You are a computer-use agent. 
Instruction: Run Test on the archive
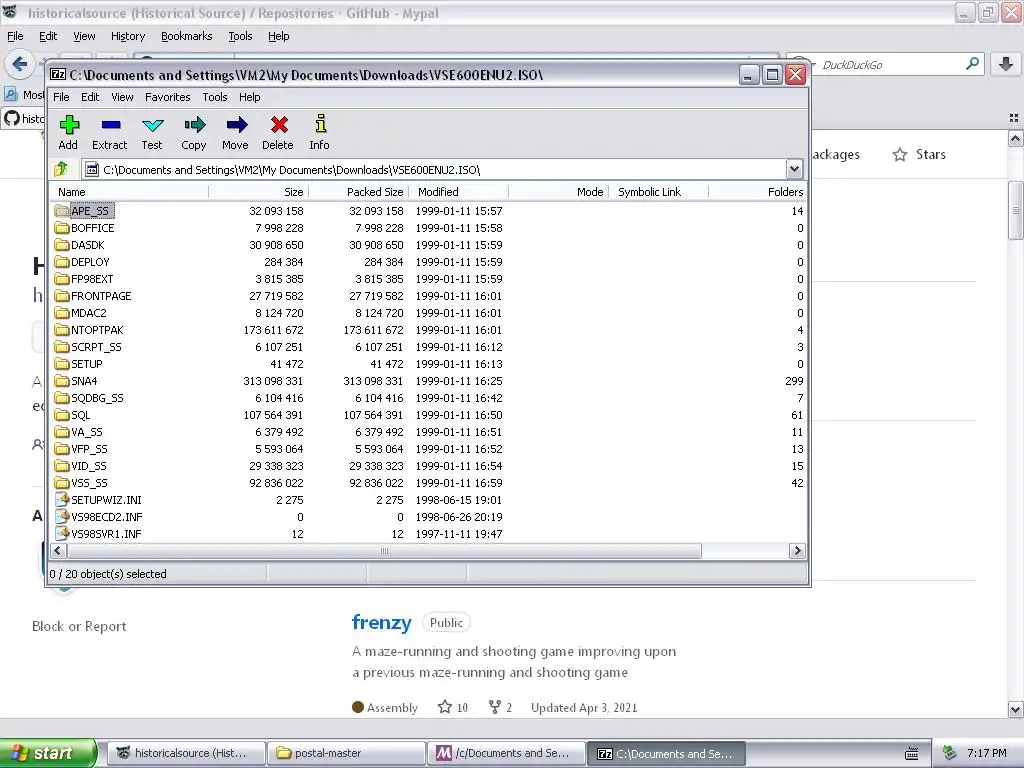[153, 124]
